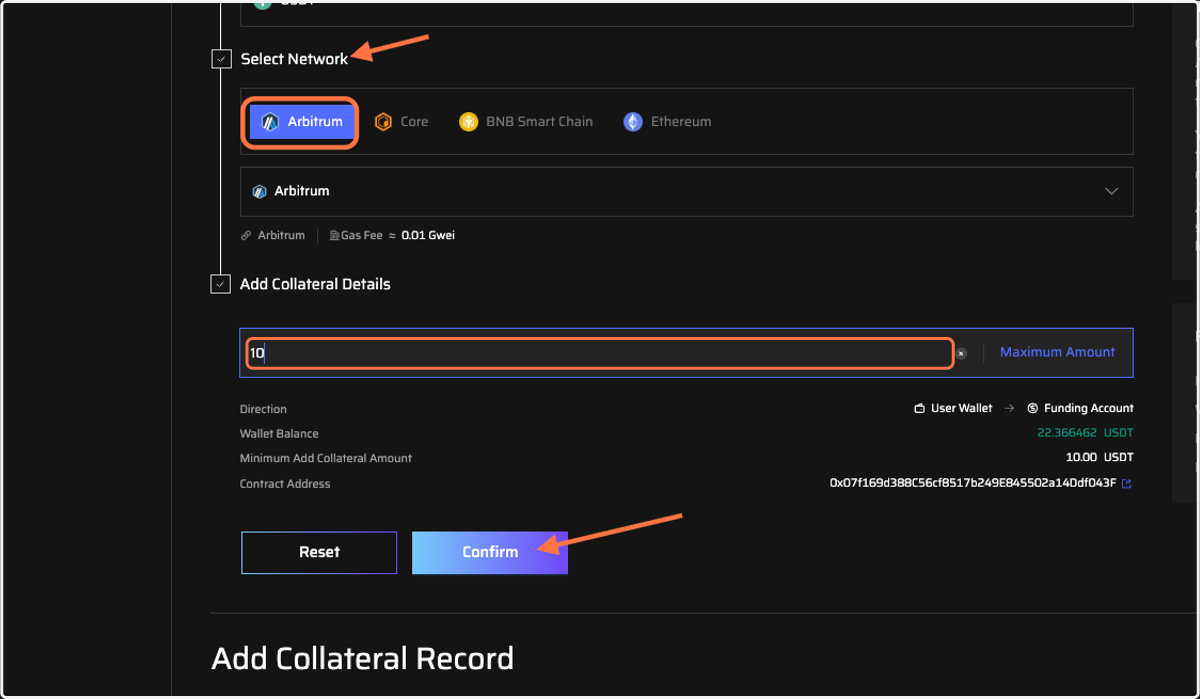The image size is (1200, 699).
Task: Click the User Wallet icon
Action: 919,409
